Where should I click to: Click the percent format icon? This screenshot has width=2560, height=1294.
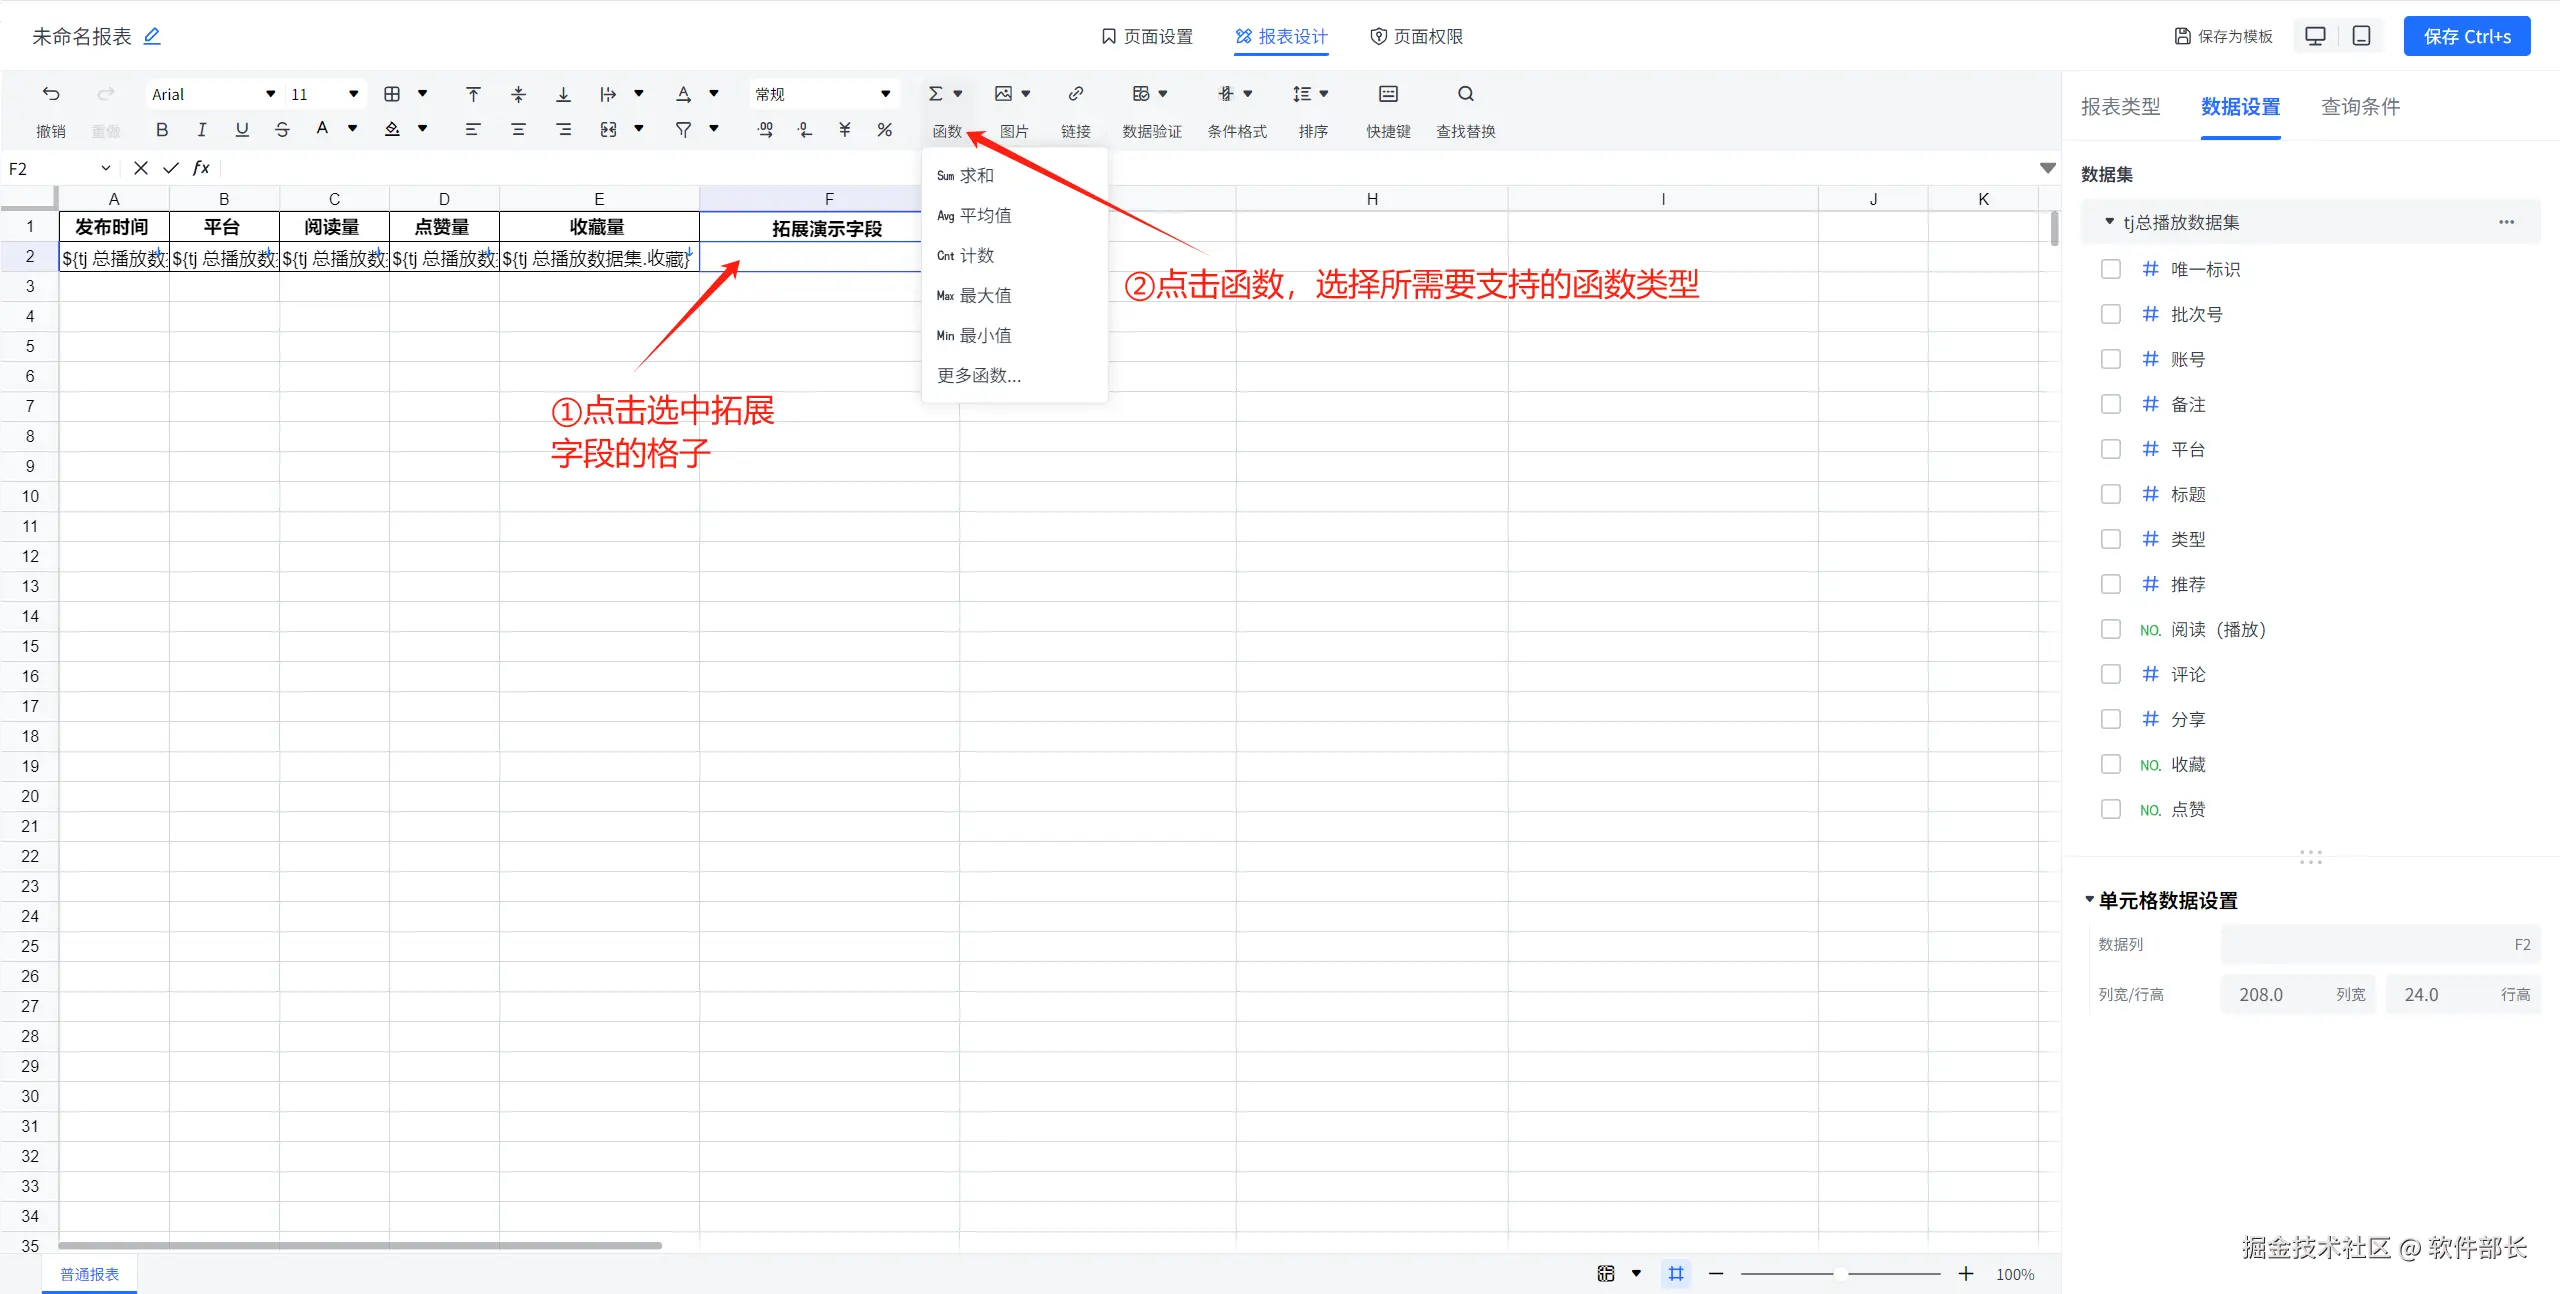(x=884, y=129)
